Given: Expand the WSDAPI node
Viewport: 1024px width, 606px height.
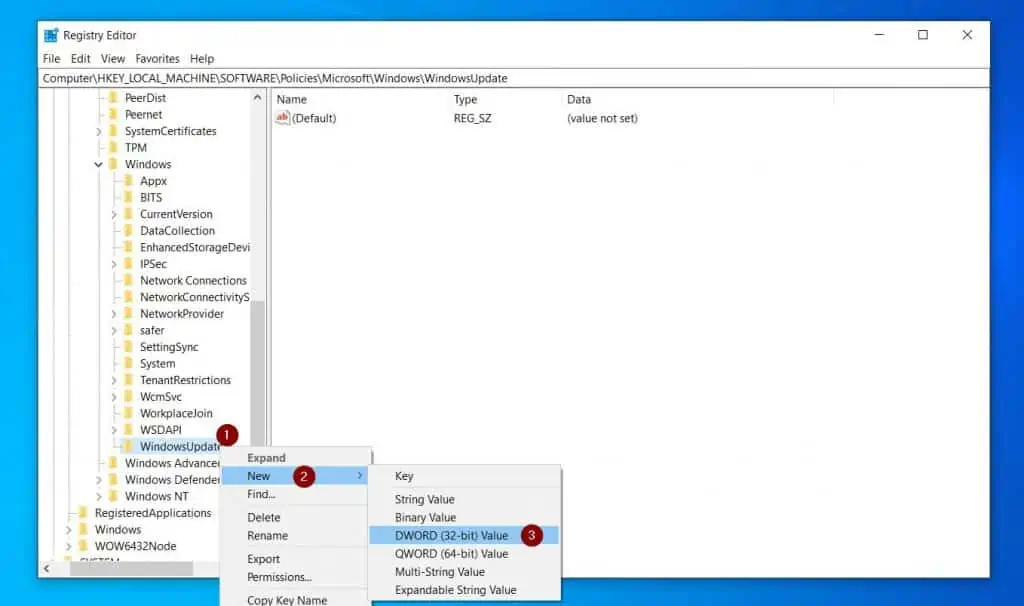Looking at the screenshot, I should pyautogui.click(x=114, y=430).
